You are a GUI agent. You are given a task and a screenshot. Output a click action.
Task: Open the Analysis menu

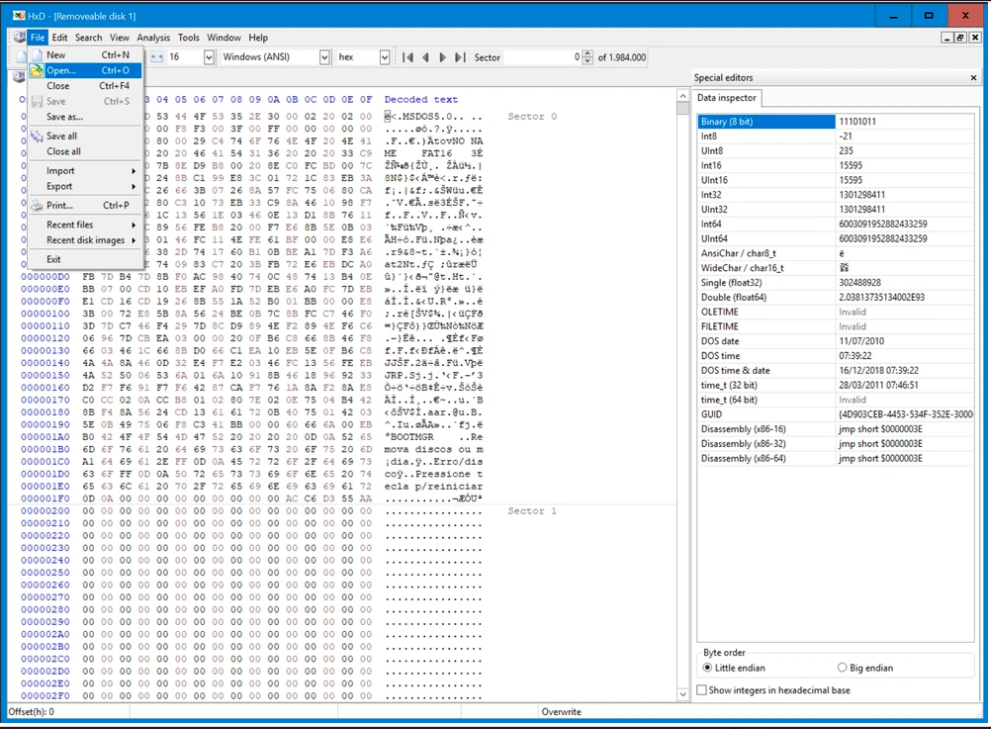[x=153, y=38]
